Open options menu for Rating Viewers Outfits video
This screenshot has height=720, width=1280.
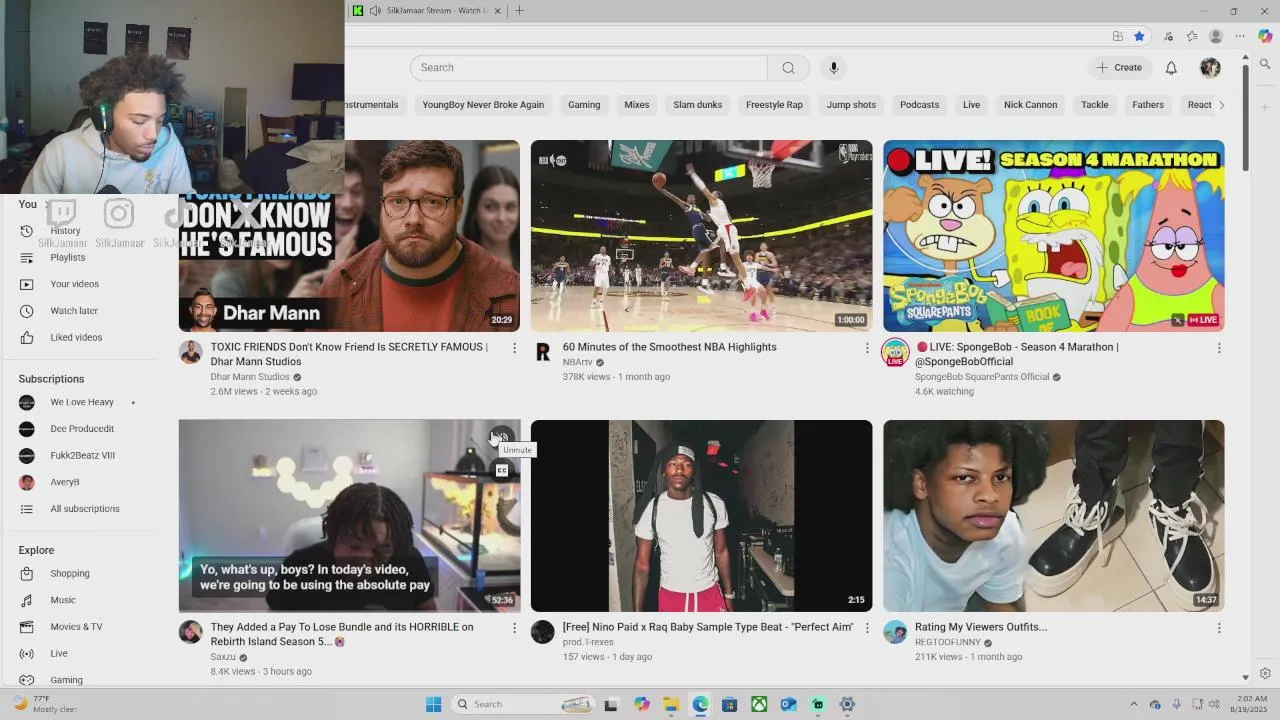1219,628
